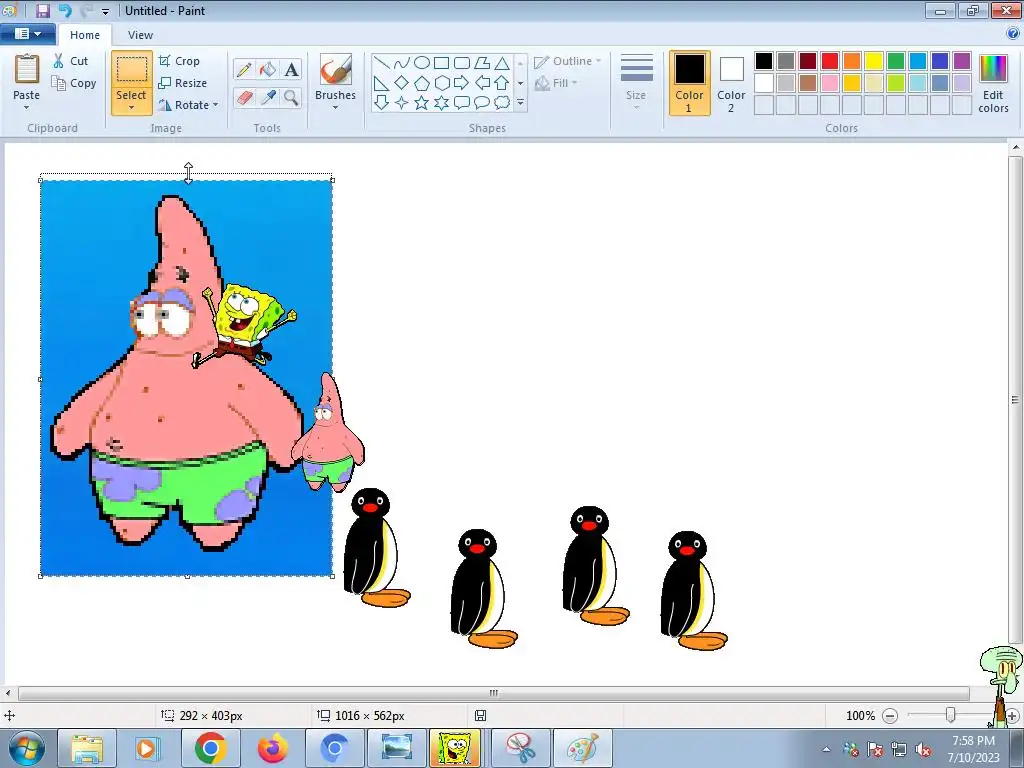
Task: Click the taskbar clock showing 7:58 PM
Action: click(x=973, y=749)
